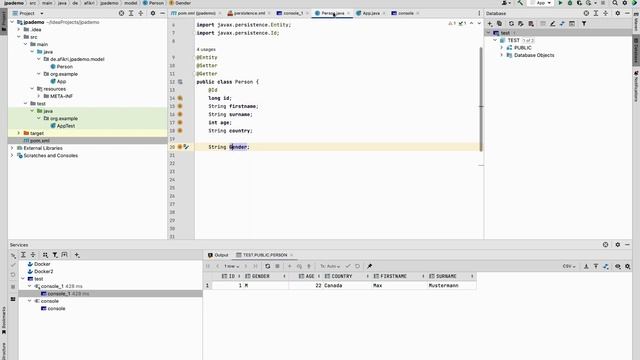Collapse the test node in the Services tree
The width and height of the screenshot is (640, 360).
coord(23,279)
